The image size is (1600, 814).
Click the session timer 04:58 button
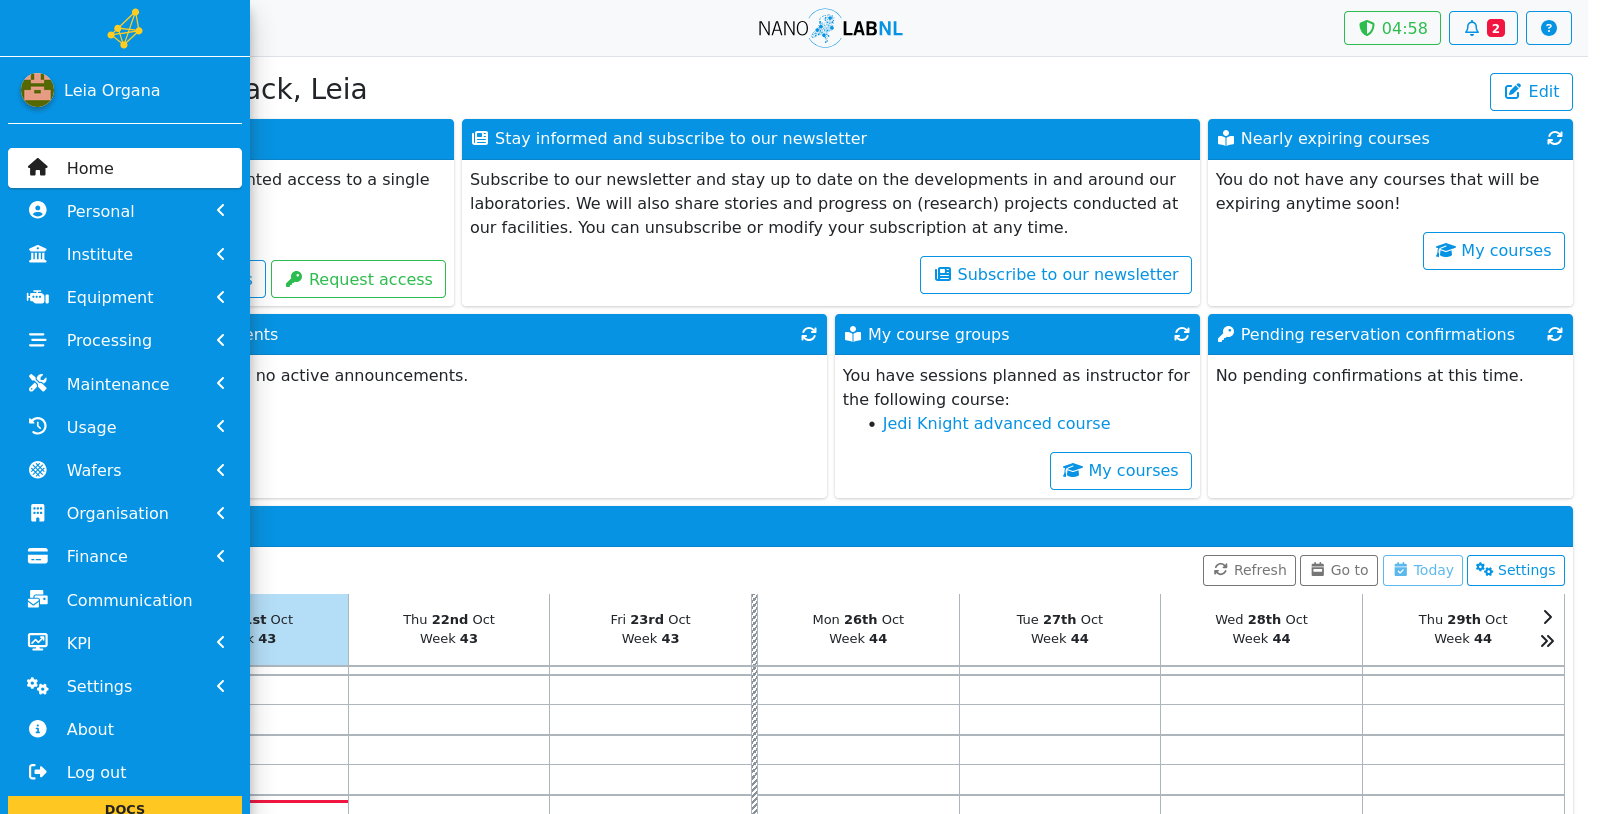tap(1392, 28)
